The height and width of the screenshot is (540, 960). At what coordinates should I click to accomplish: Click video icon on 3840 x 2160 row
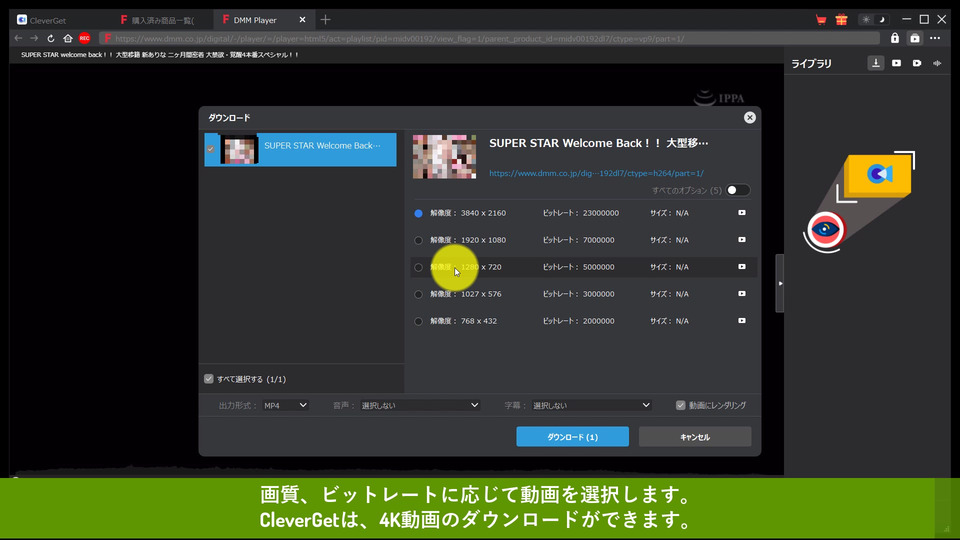pos(741,212)
